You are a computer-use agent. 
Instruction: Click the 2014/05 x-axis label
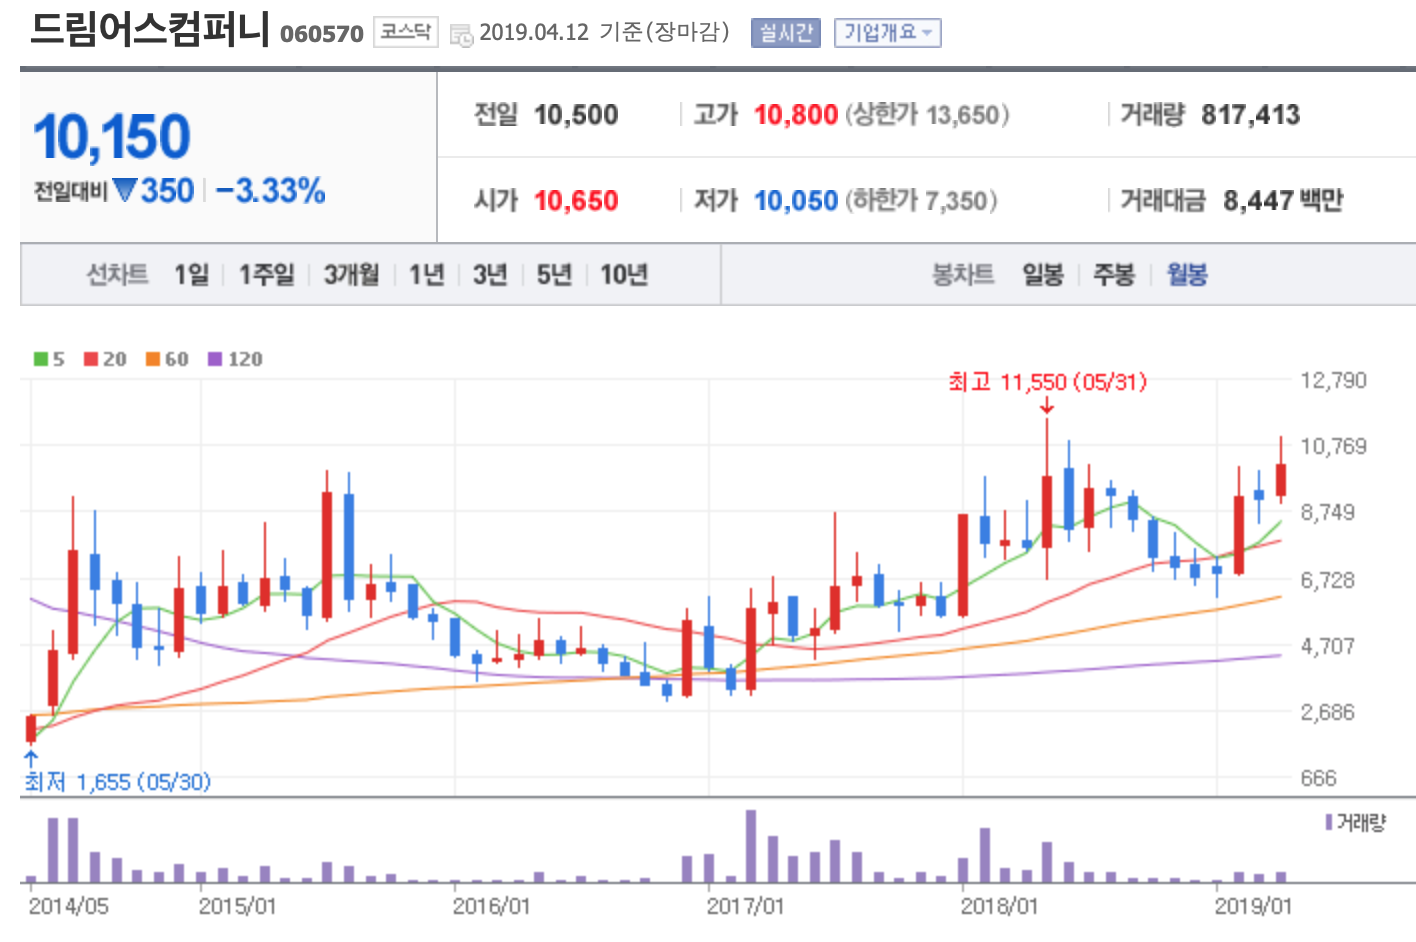pyautogui.click(x=68, y=907)
